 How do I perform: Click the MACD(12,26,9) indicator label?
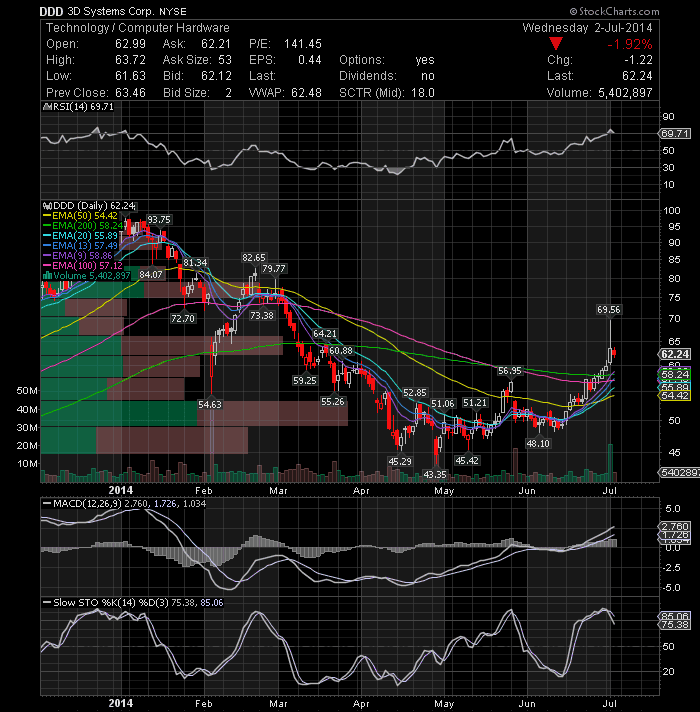pyautogui.click(x=87, y=504)
